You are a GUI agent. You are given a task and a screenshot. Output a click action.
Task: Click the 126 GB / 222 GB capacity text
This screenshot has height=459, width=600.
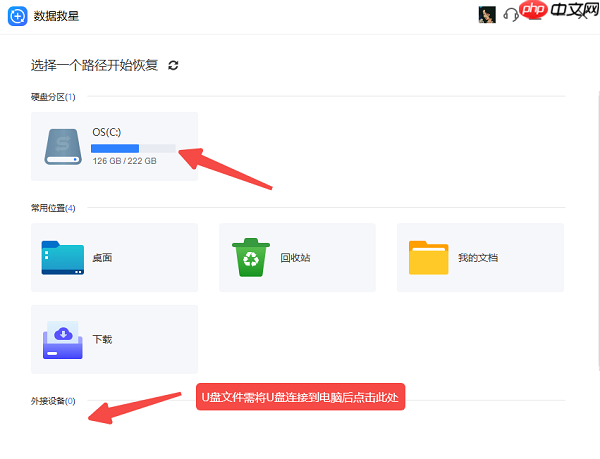tap(124, 161)
